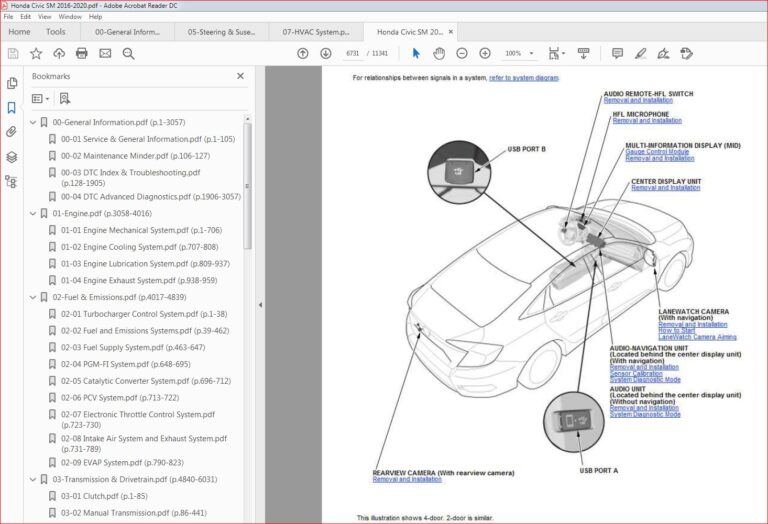Open the Sensor Calibration link
The image size is (768, 524).
636,373
